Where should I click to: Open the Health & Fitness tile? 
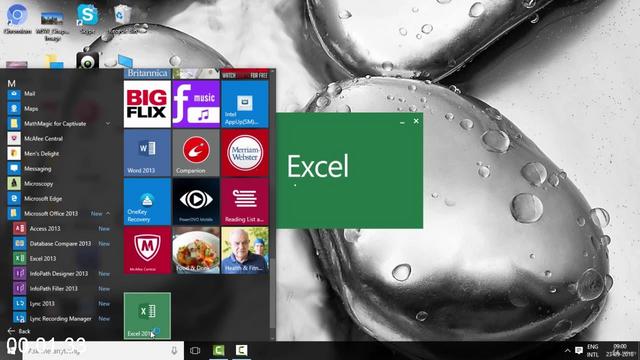tap(245, 250)
